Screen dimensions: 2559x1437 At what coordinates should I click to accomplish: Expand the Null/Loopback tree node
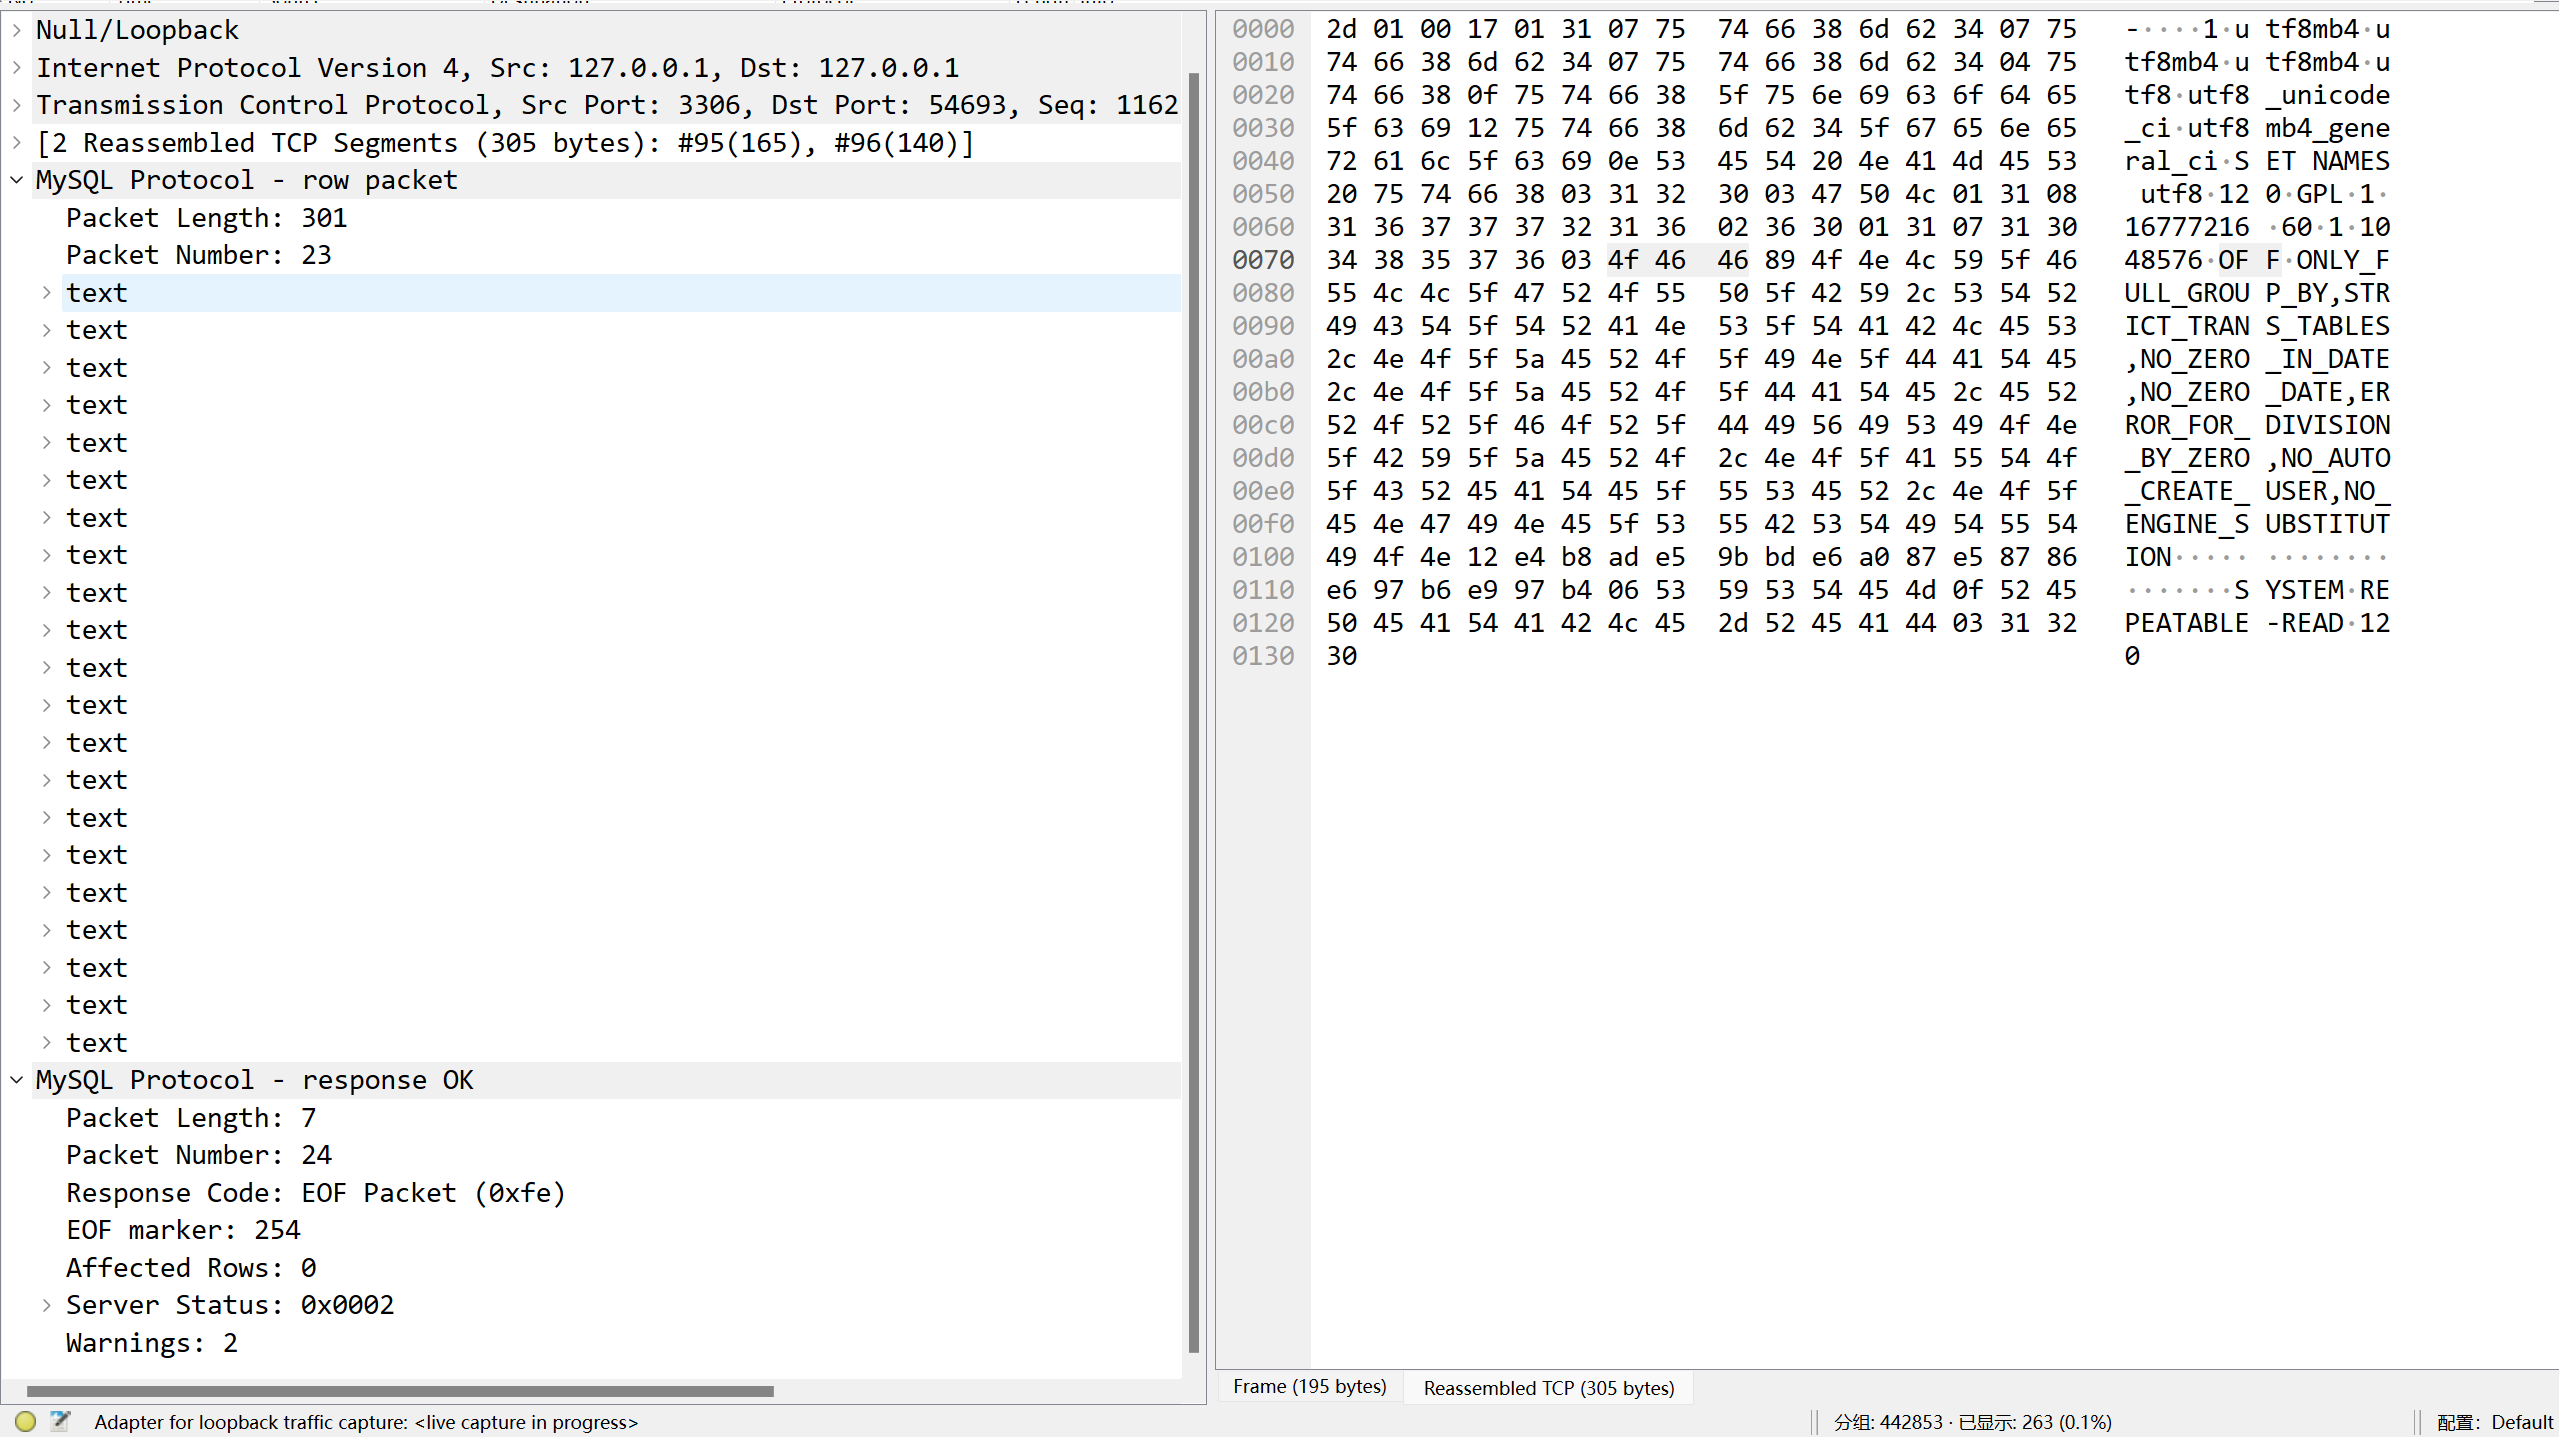point(16,30)
